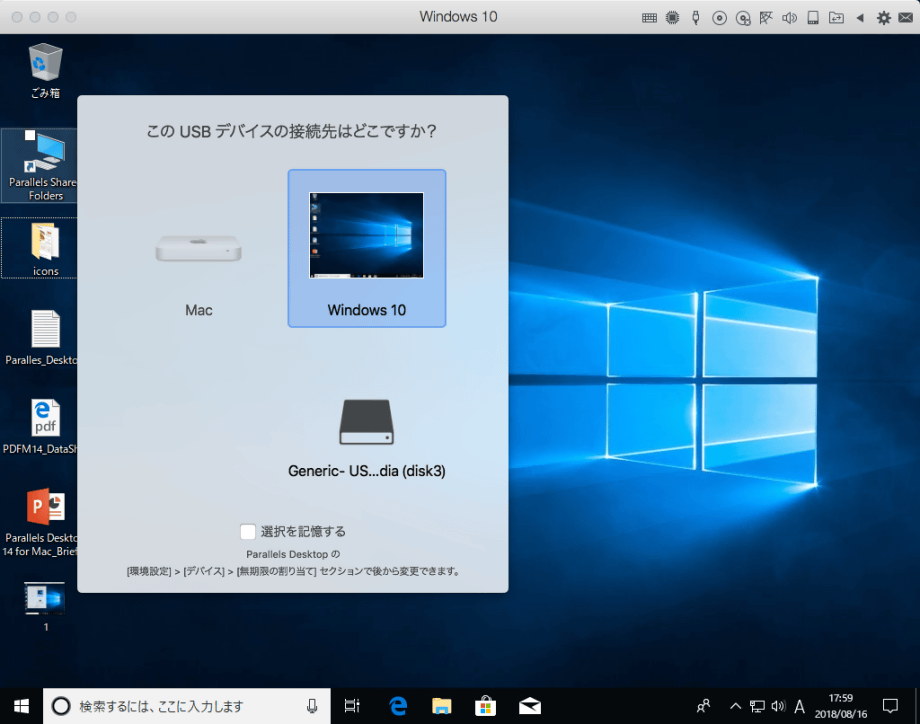Click the hard disk icon in title bar

pos(813,18)
